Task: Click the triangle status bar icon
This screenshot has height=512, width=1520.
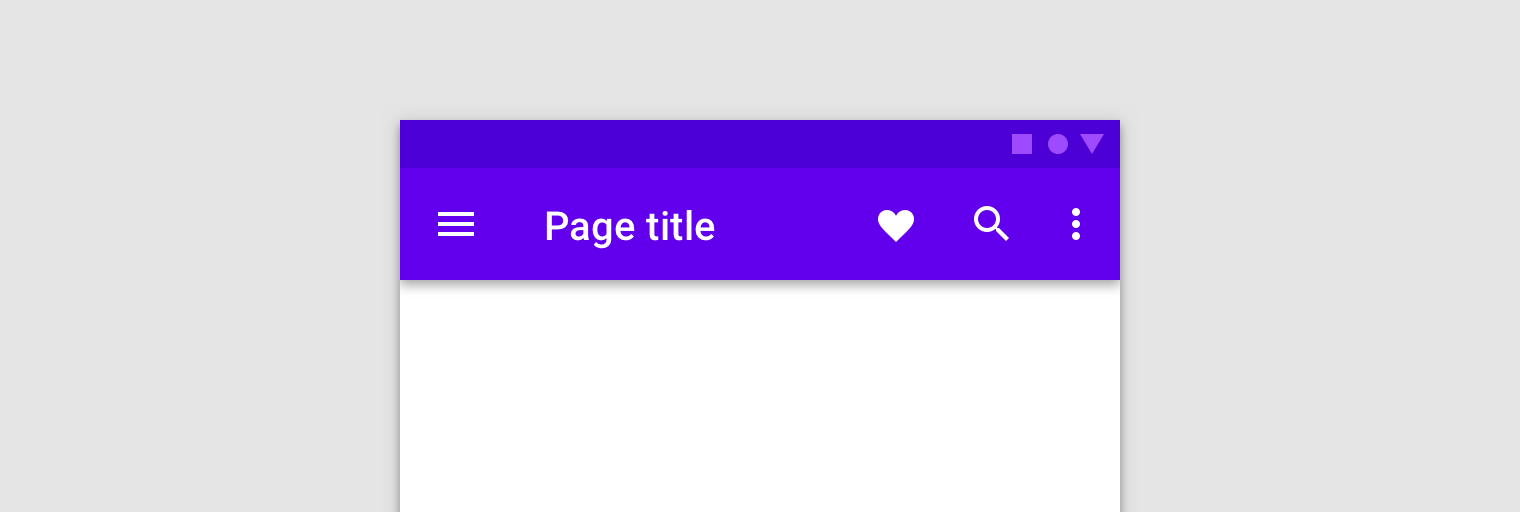Action: (1092, 144)
